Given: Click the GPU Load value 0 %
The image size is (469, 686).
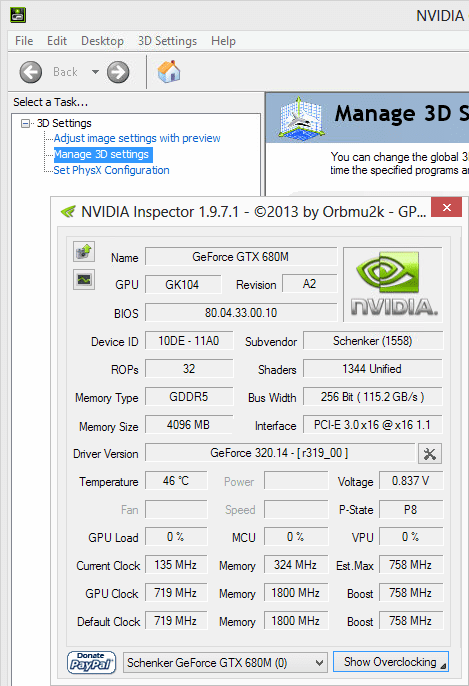Looking at the screenshot, I should click(176, 537).
